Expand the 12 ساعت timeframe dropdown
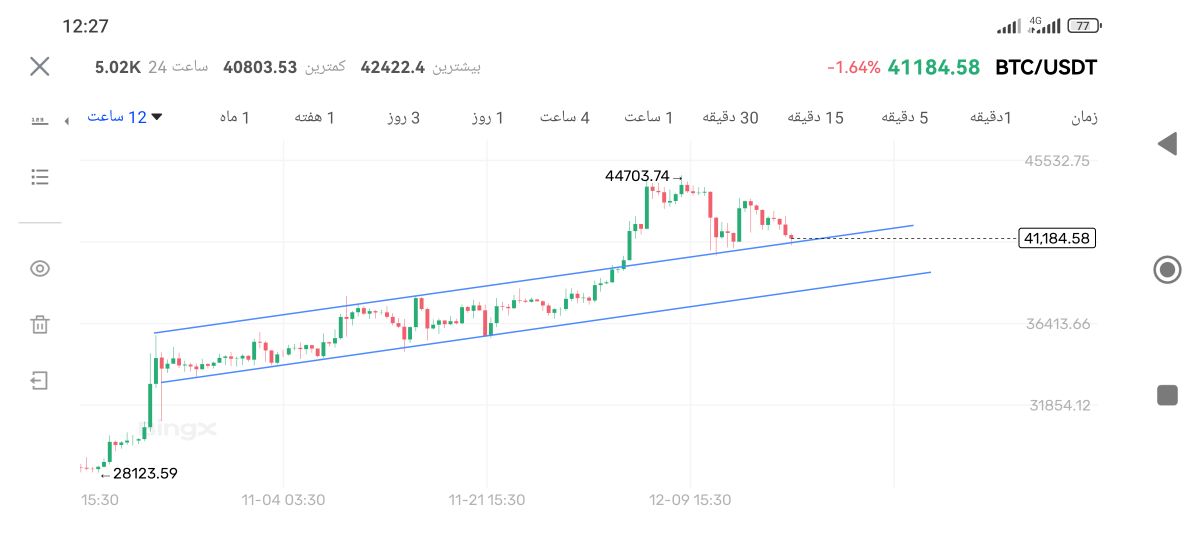 [124, 117]
